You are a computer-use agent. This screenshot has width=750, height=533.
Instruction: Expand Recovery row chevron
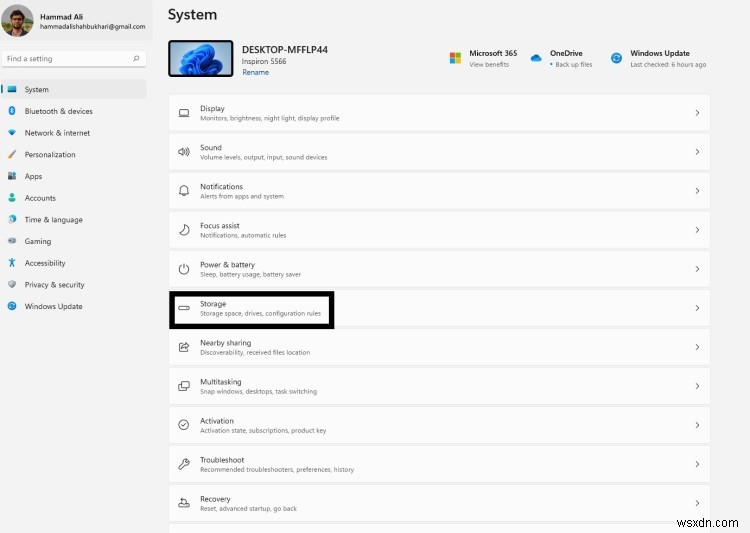697,503
